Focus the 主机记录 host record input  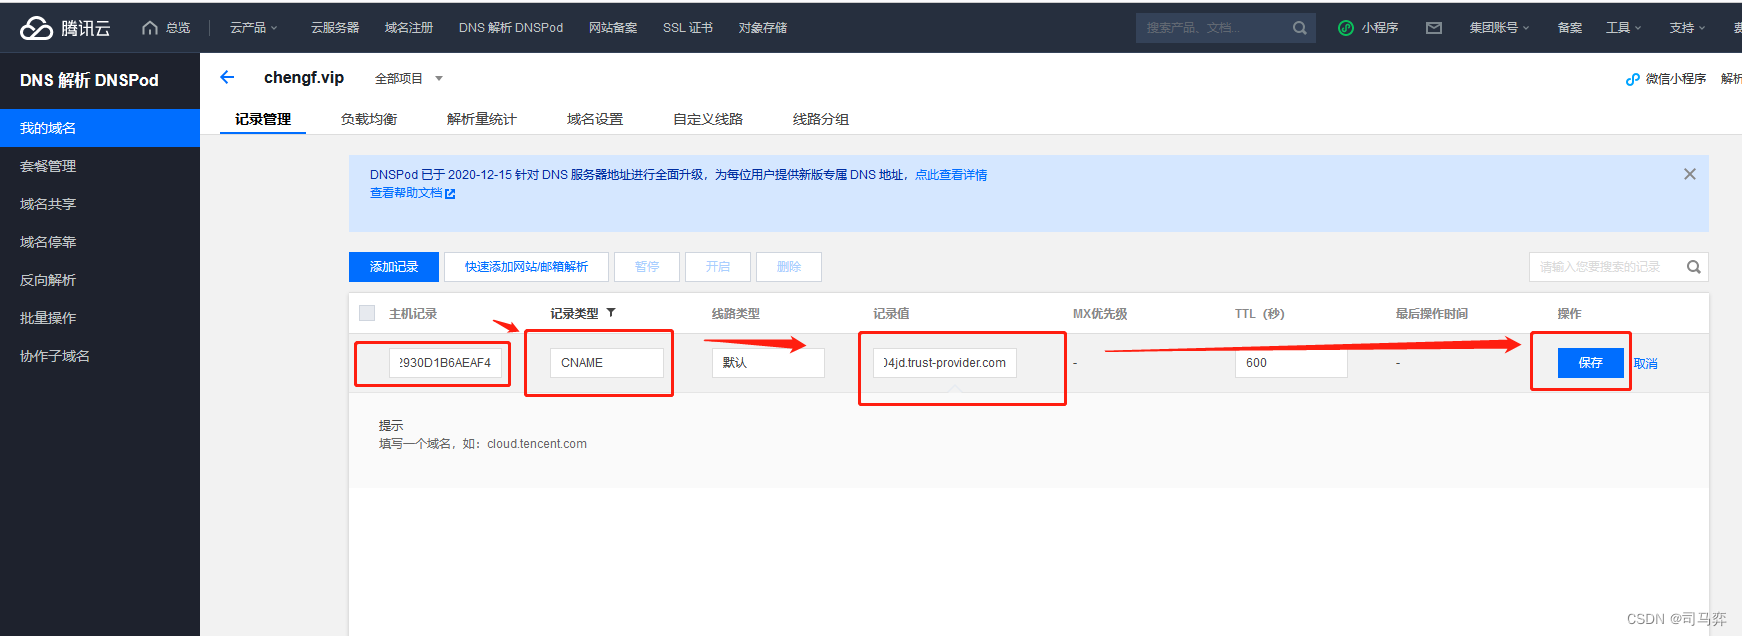445,362
